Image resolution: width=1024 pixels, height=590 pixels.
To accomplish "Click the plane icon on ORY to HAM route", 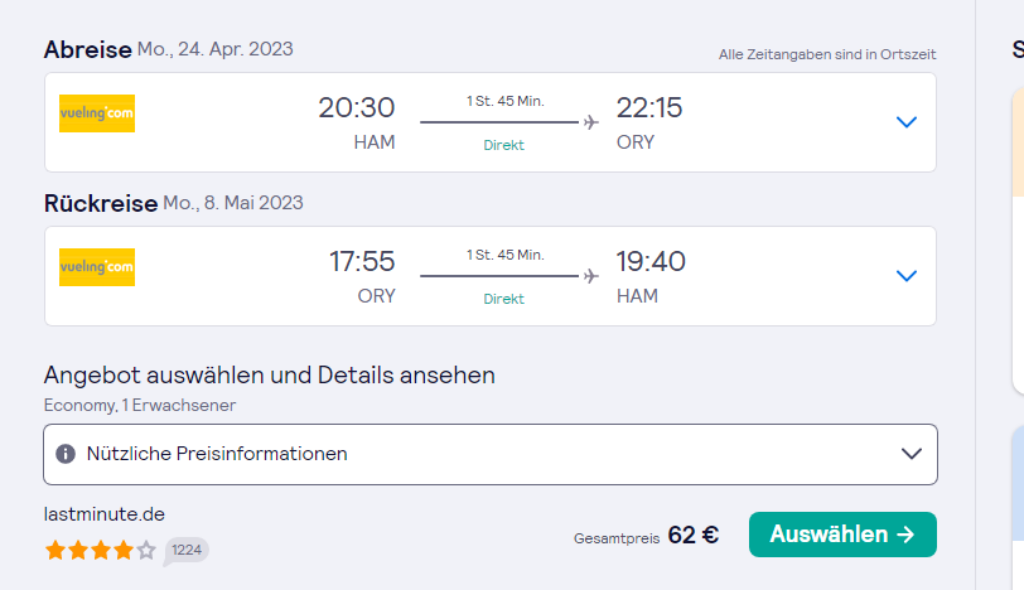I will 591,276.
